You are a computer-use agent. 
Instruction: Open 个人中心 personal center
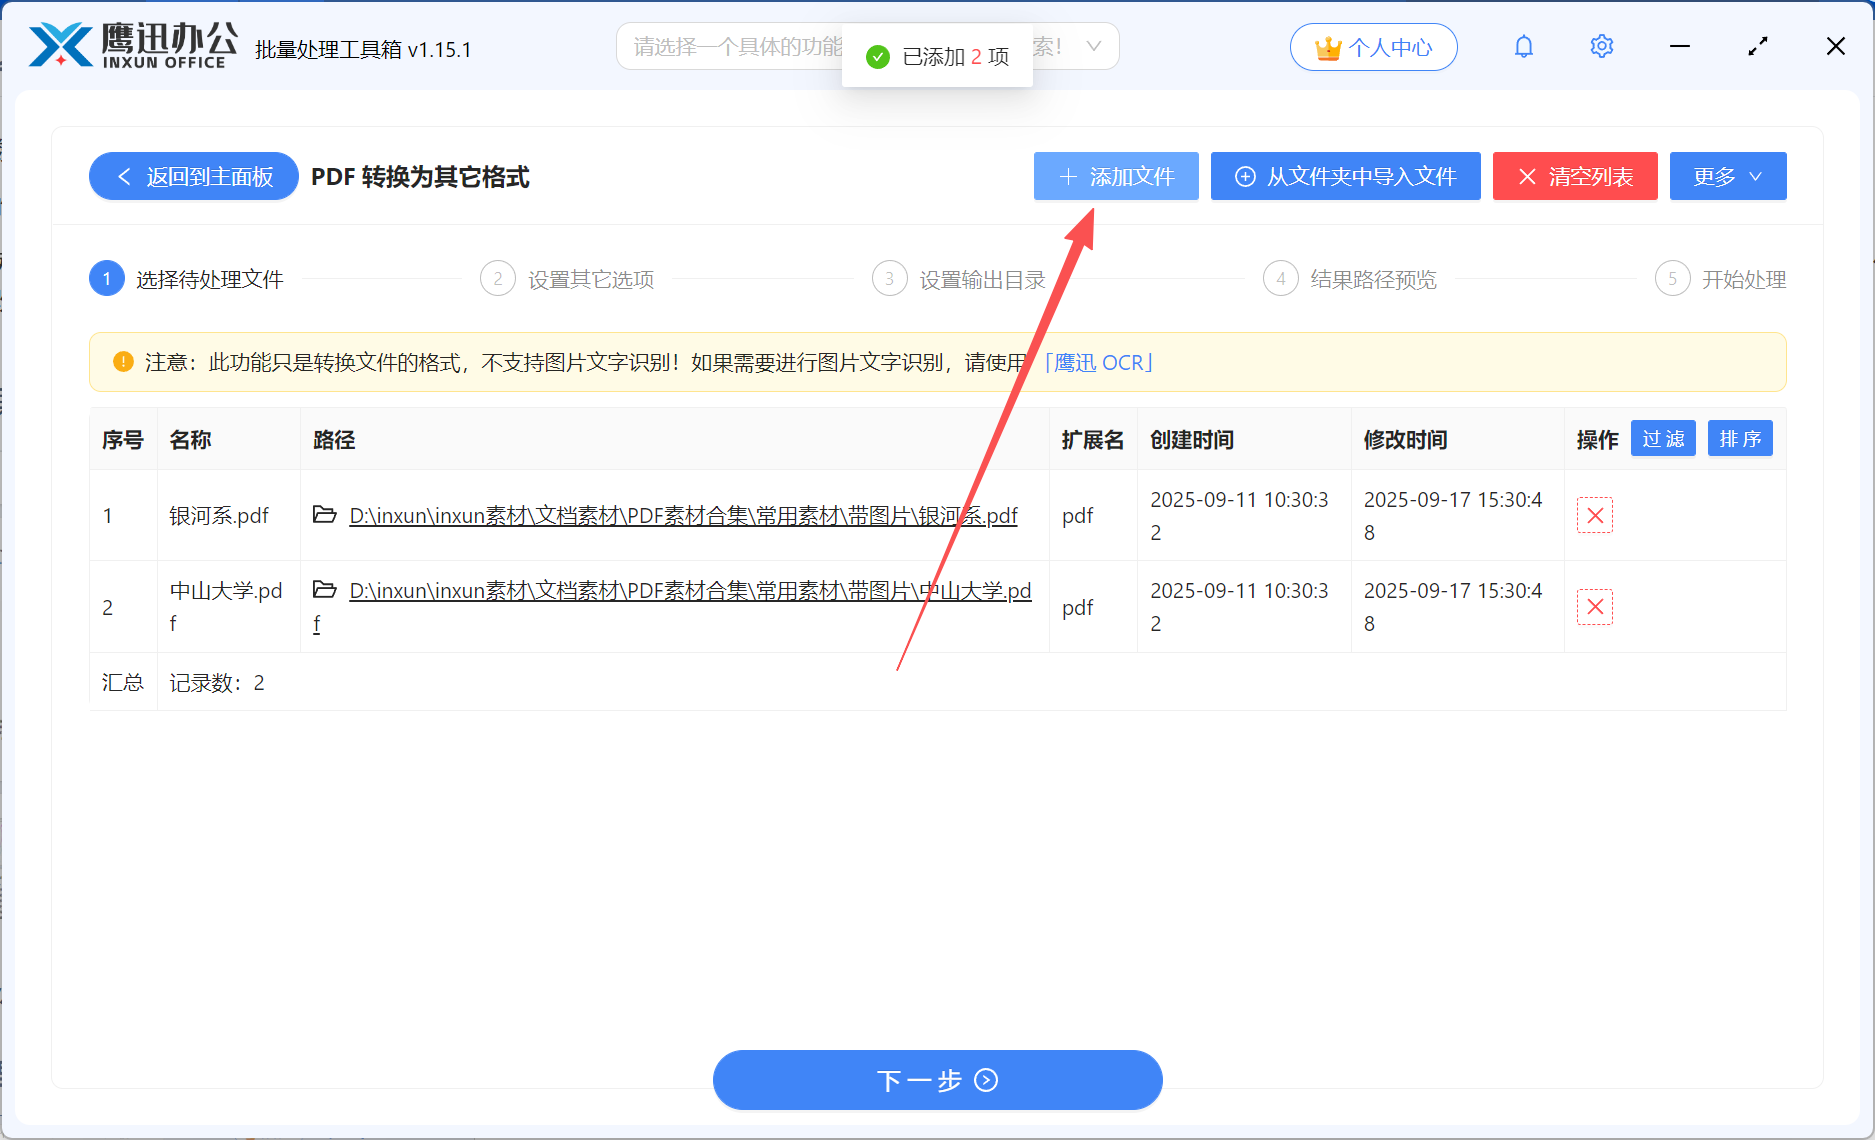pyautogui.click(x=1373, y=47)
